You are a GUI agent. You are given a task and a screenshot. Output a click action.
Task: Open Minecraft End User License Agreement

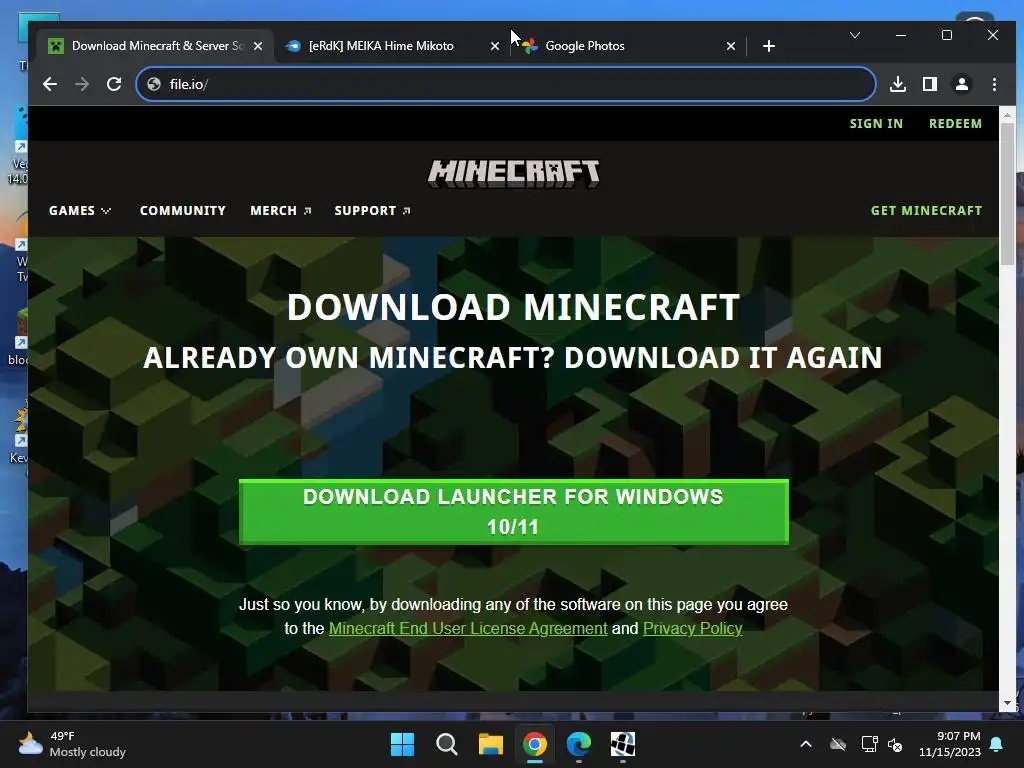pyautogui.click(x=468, y=628)
